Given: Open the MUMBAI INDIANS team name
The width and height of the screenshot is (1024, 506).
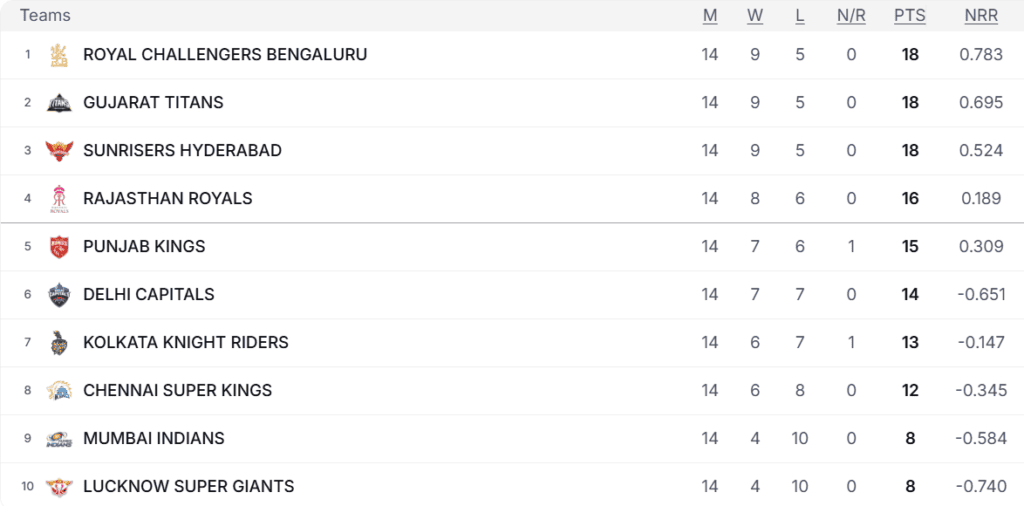Looking at the screenshot, I should pyautogui.click(x=154, y=438).
